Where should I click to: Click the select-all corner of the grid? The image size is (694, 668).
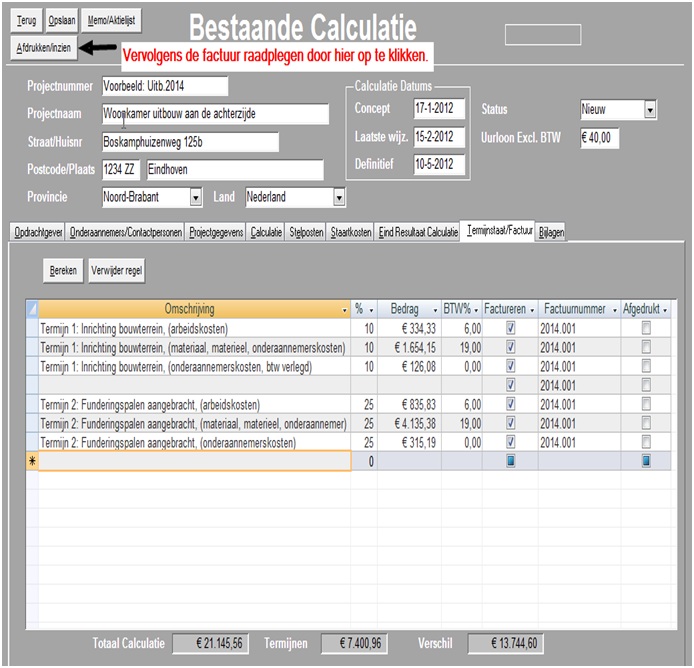coord(31,310)
